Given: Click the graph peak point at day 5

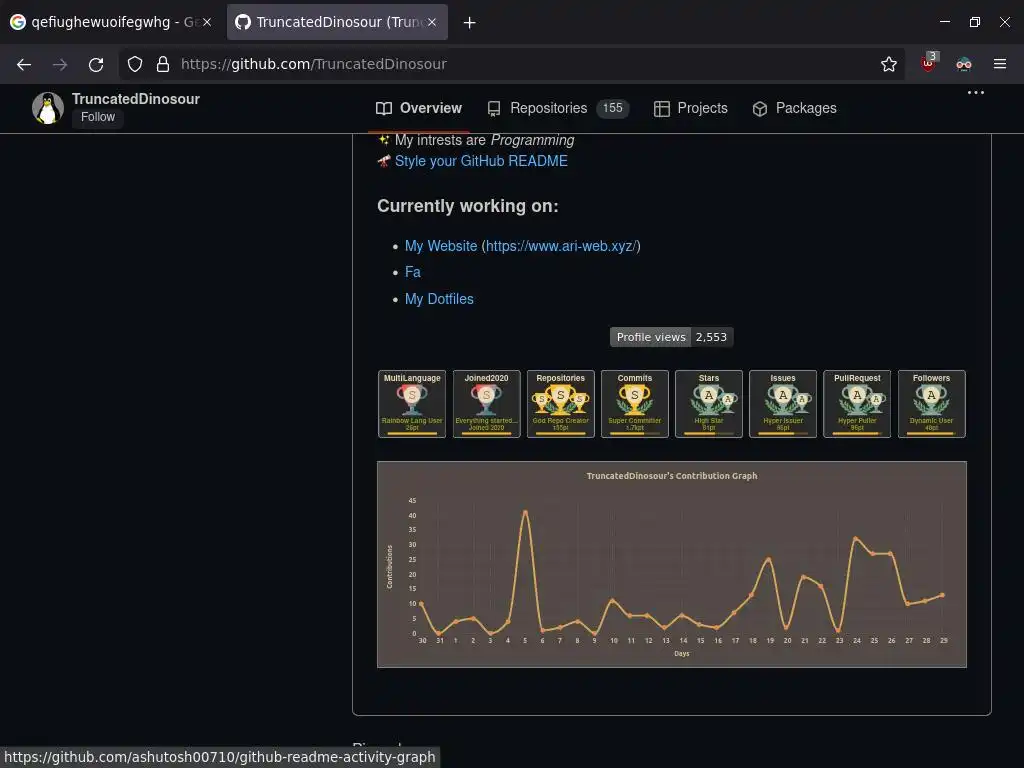Looking at the screenshot, I should pyautogui.click(x=525, y=512).
